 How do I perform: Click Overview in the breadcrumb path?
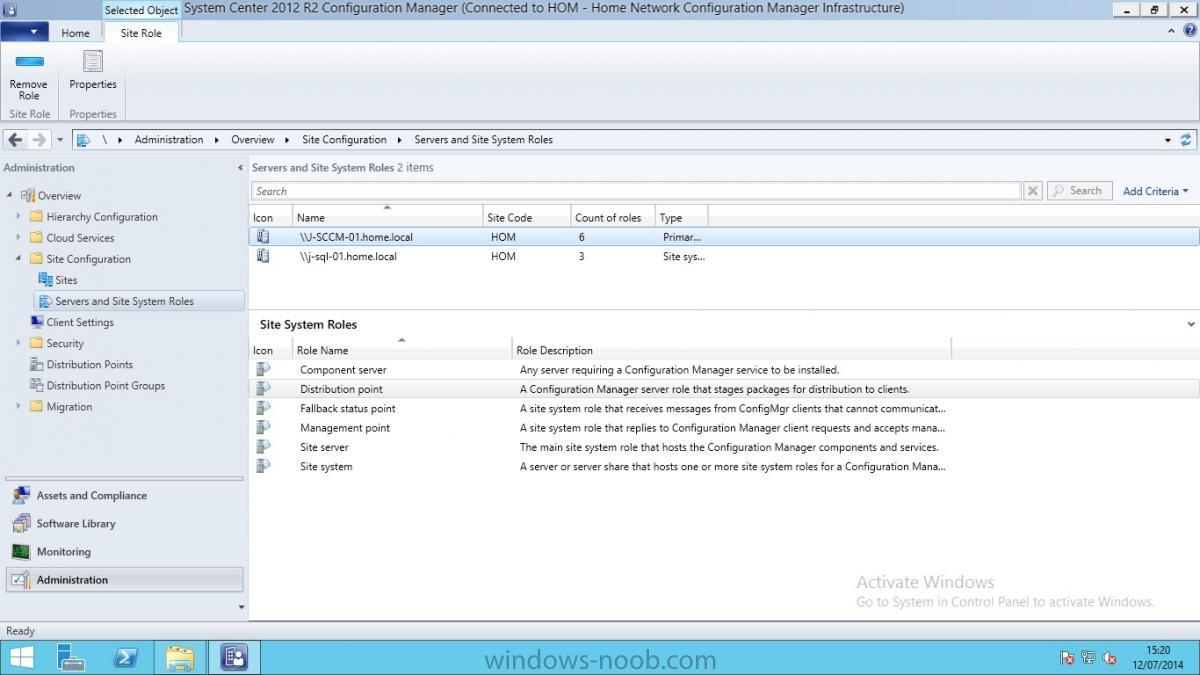pos(253,140)
